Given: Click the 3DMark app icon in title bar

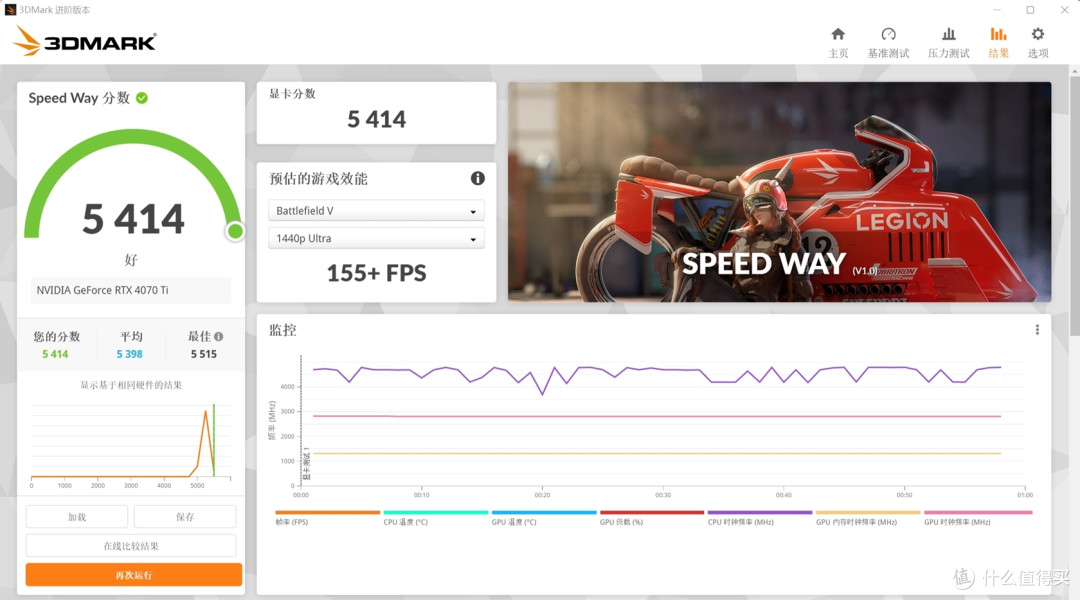Looking at the screenshot, I should [x=10, y=10].
